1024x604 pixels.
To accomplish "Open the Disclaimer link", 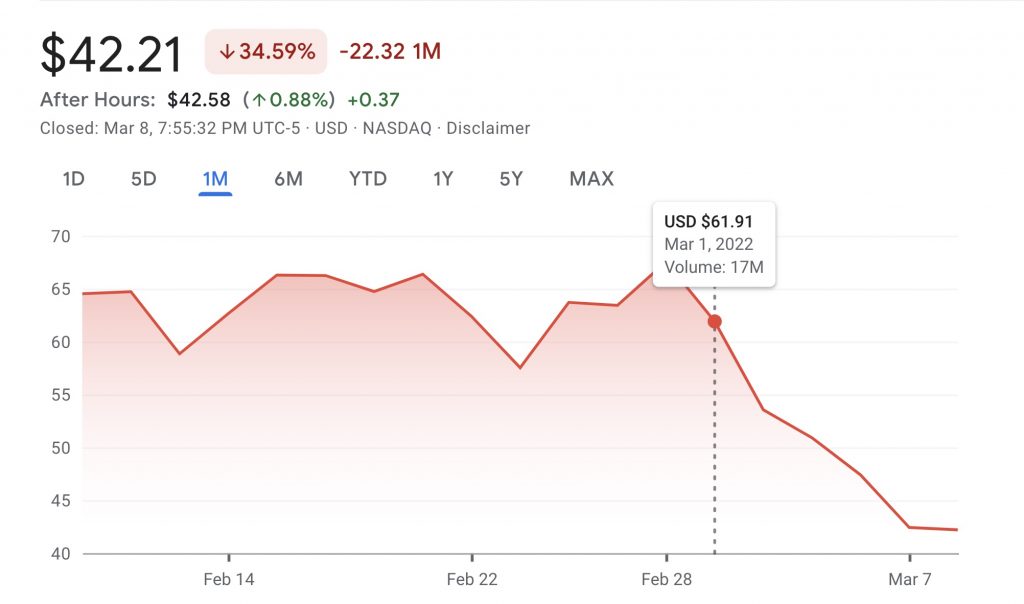I will click(x=488, y=128).
